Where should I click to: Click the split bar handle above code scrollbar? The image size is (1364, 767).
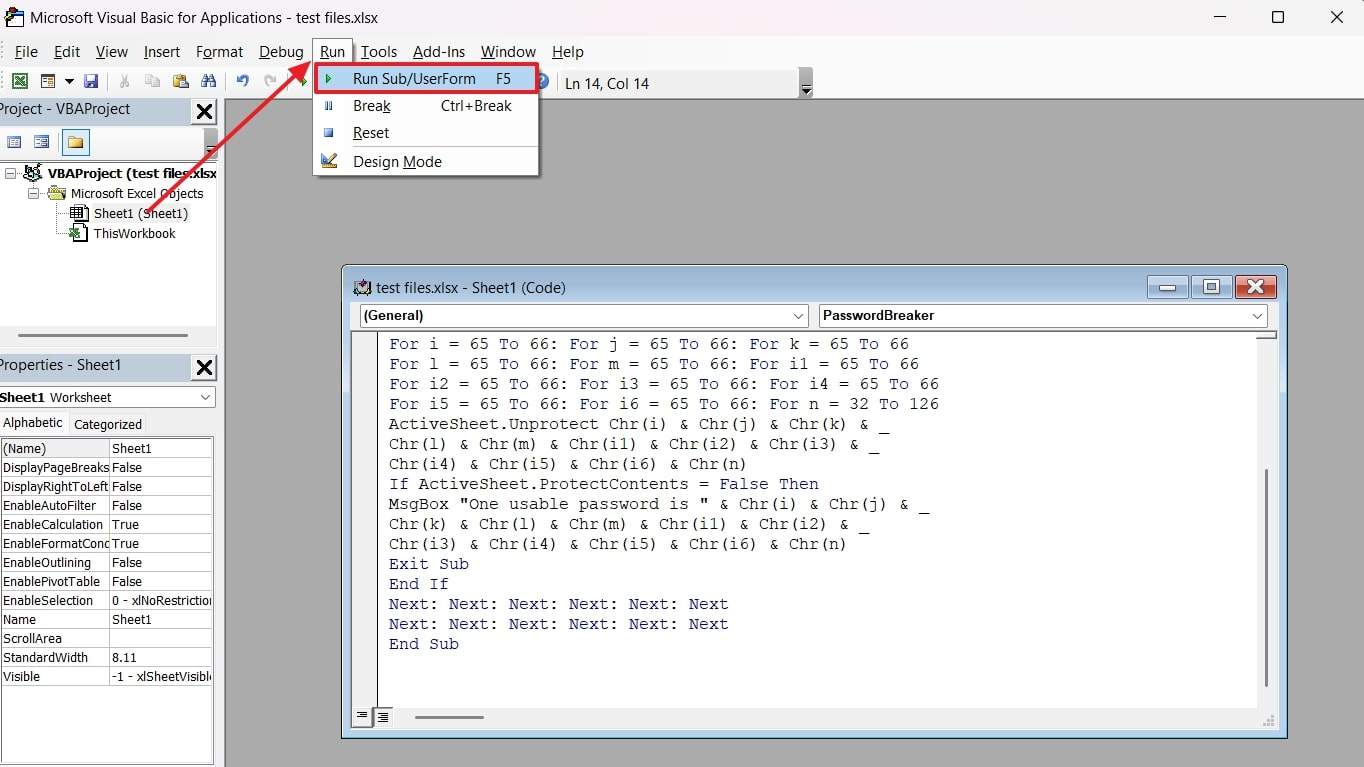pos(1266,335)
